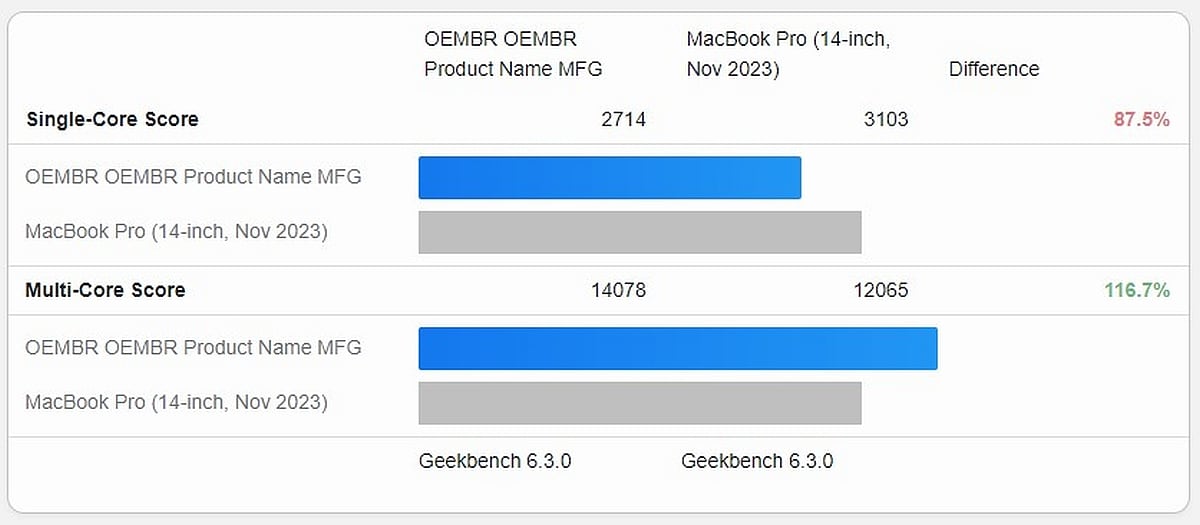This screenshot has height=525, width=1200.
Task: Click the Single-Core Score row label
Action: tap(112, 120)
